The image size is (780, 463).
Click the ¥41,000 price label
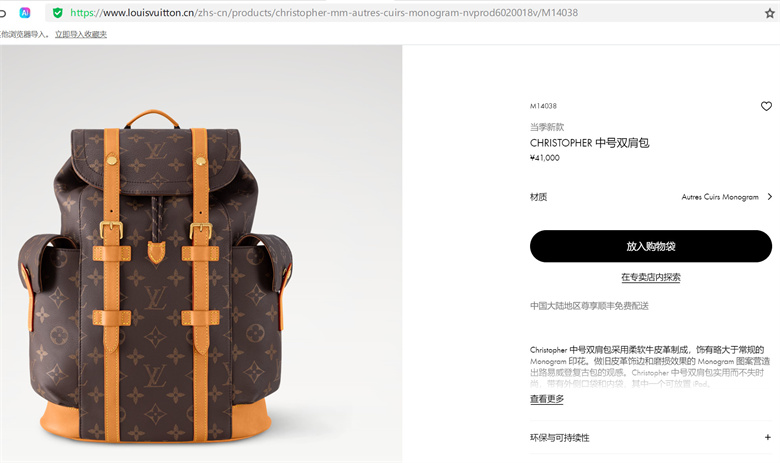545,158
